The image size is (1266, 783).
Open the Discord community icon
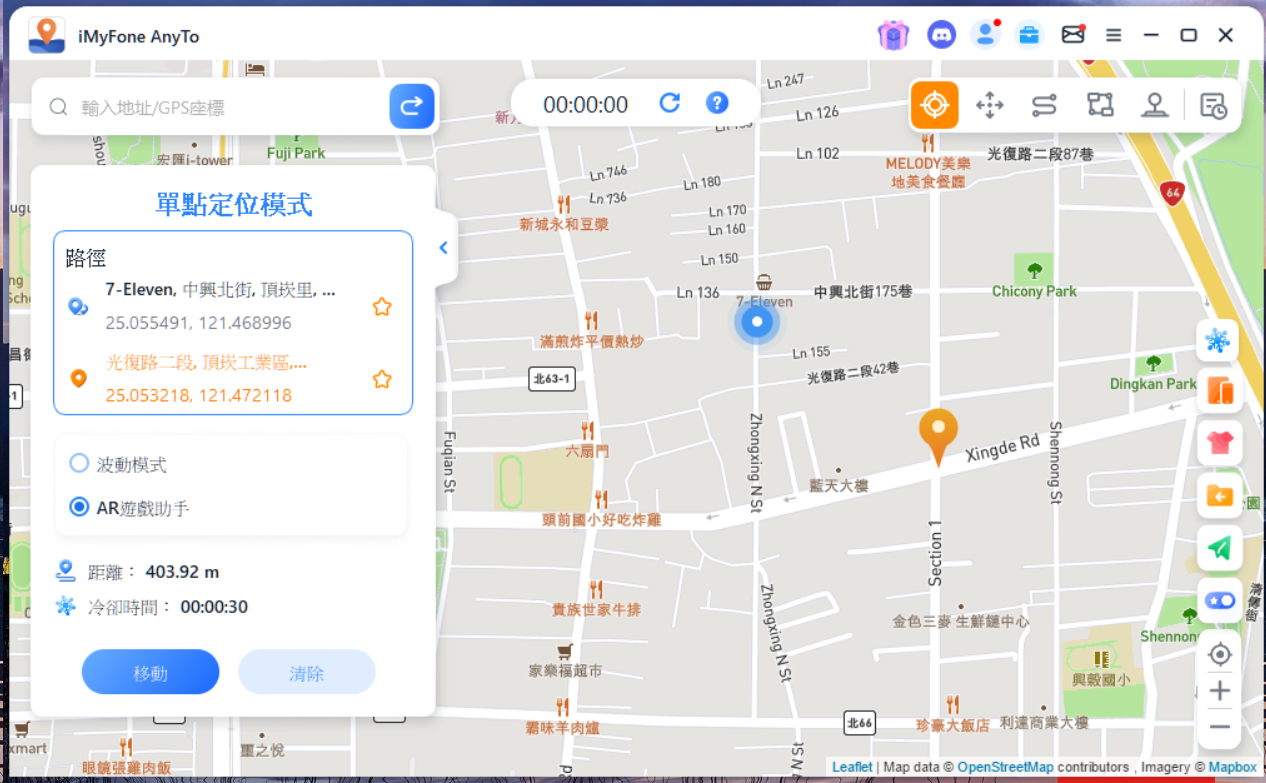(941, 35)
